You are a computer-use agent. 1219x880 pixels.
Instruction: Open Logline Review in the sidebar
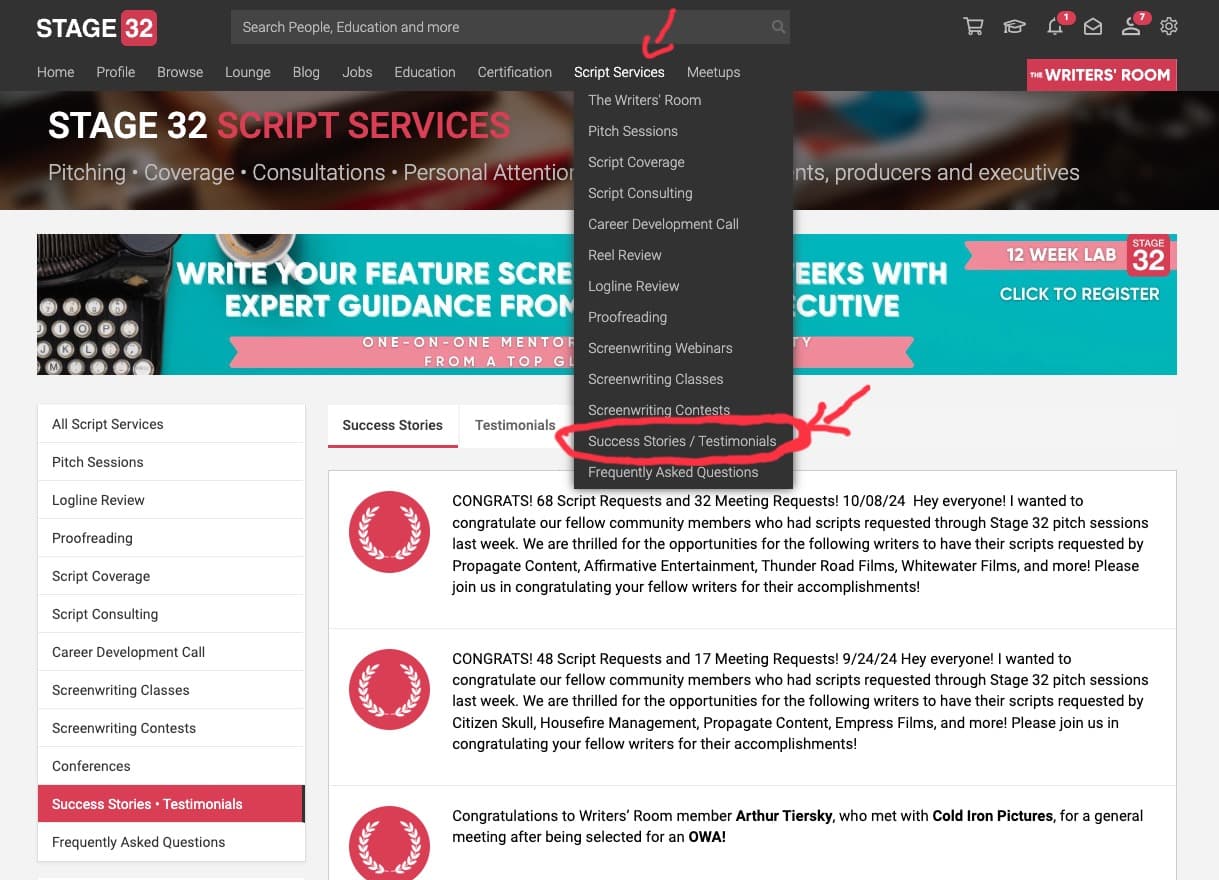click(x=171, y=500)
